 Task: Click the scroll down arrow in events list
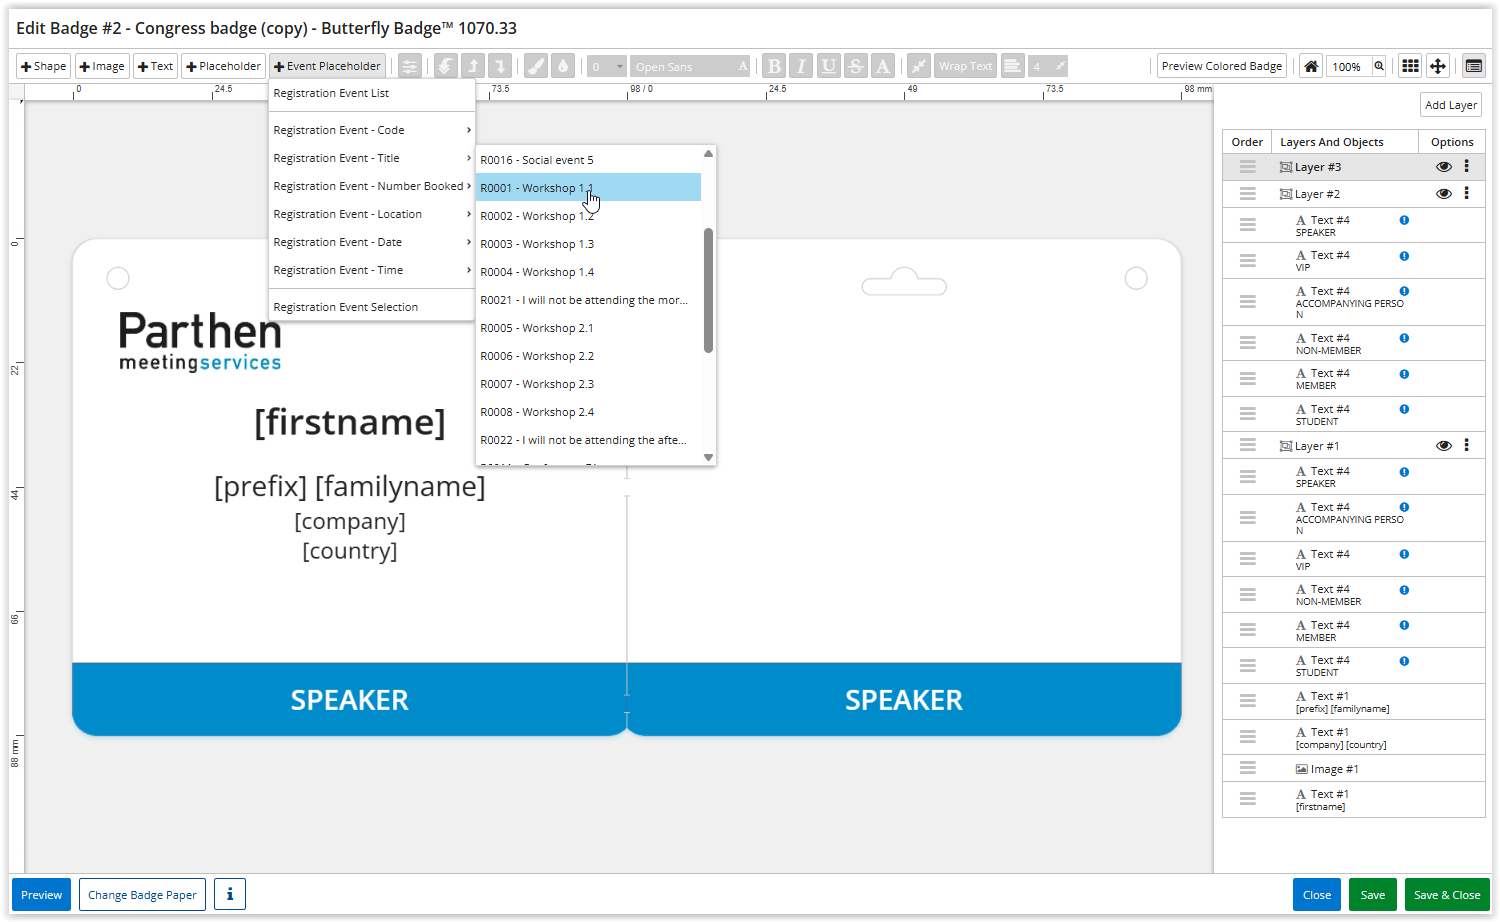[708, 457]
